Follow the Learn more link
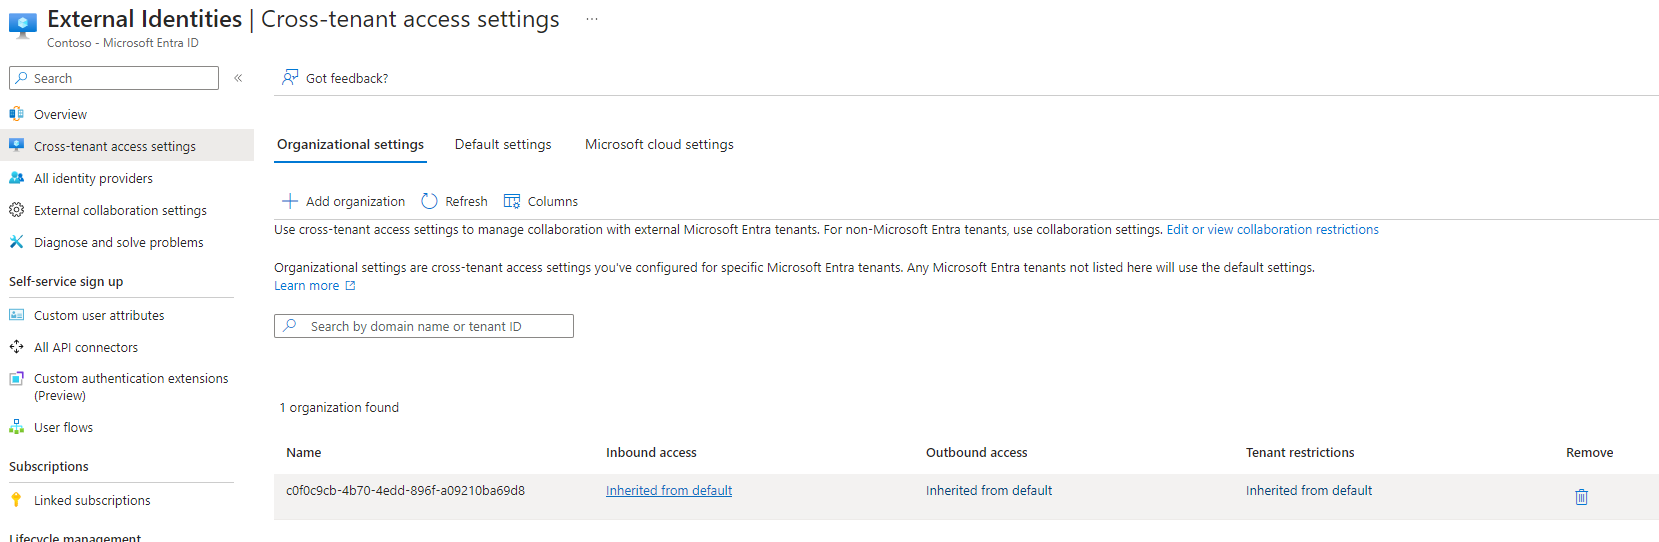The width and height of the screenshot is (1659, 542). click(x=306, y=286)
